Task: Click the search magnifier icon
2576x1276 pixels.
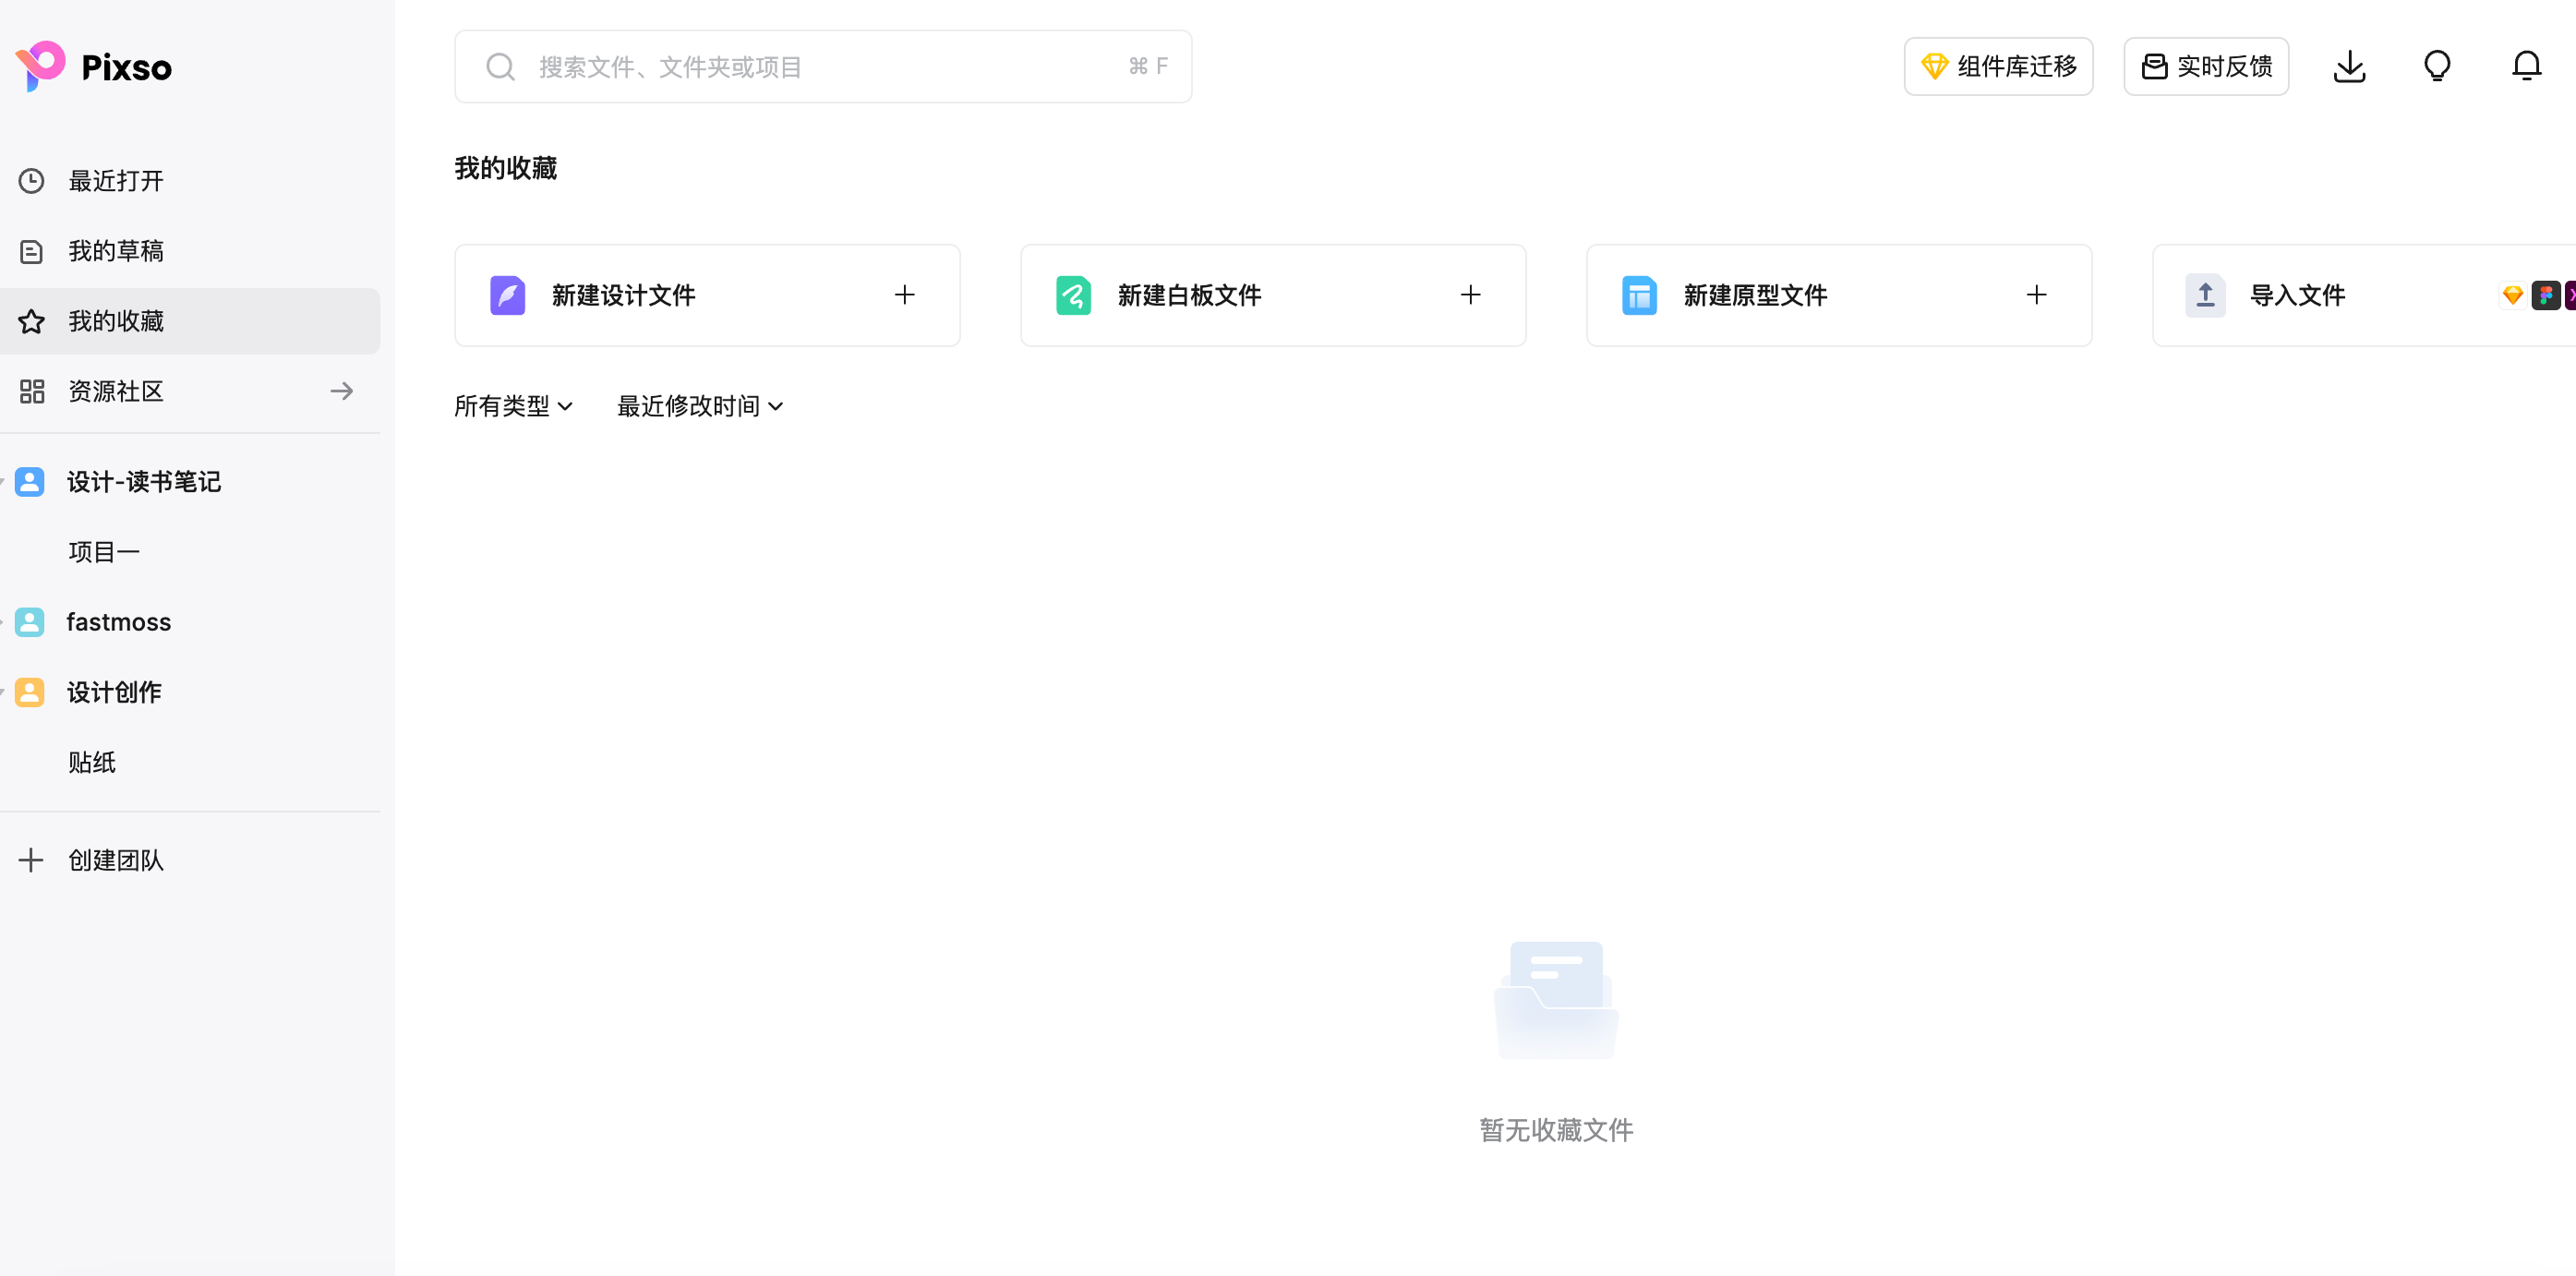Action: [x=500, y=67]
